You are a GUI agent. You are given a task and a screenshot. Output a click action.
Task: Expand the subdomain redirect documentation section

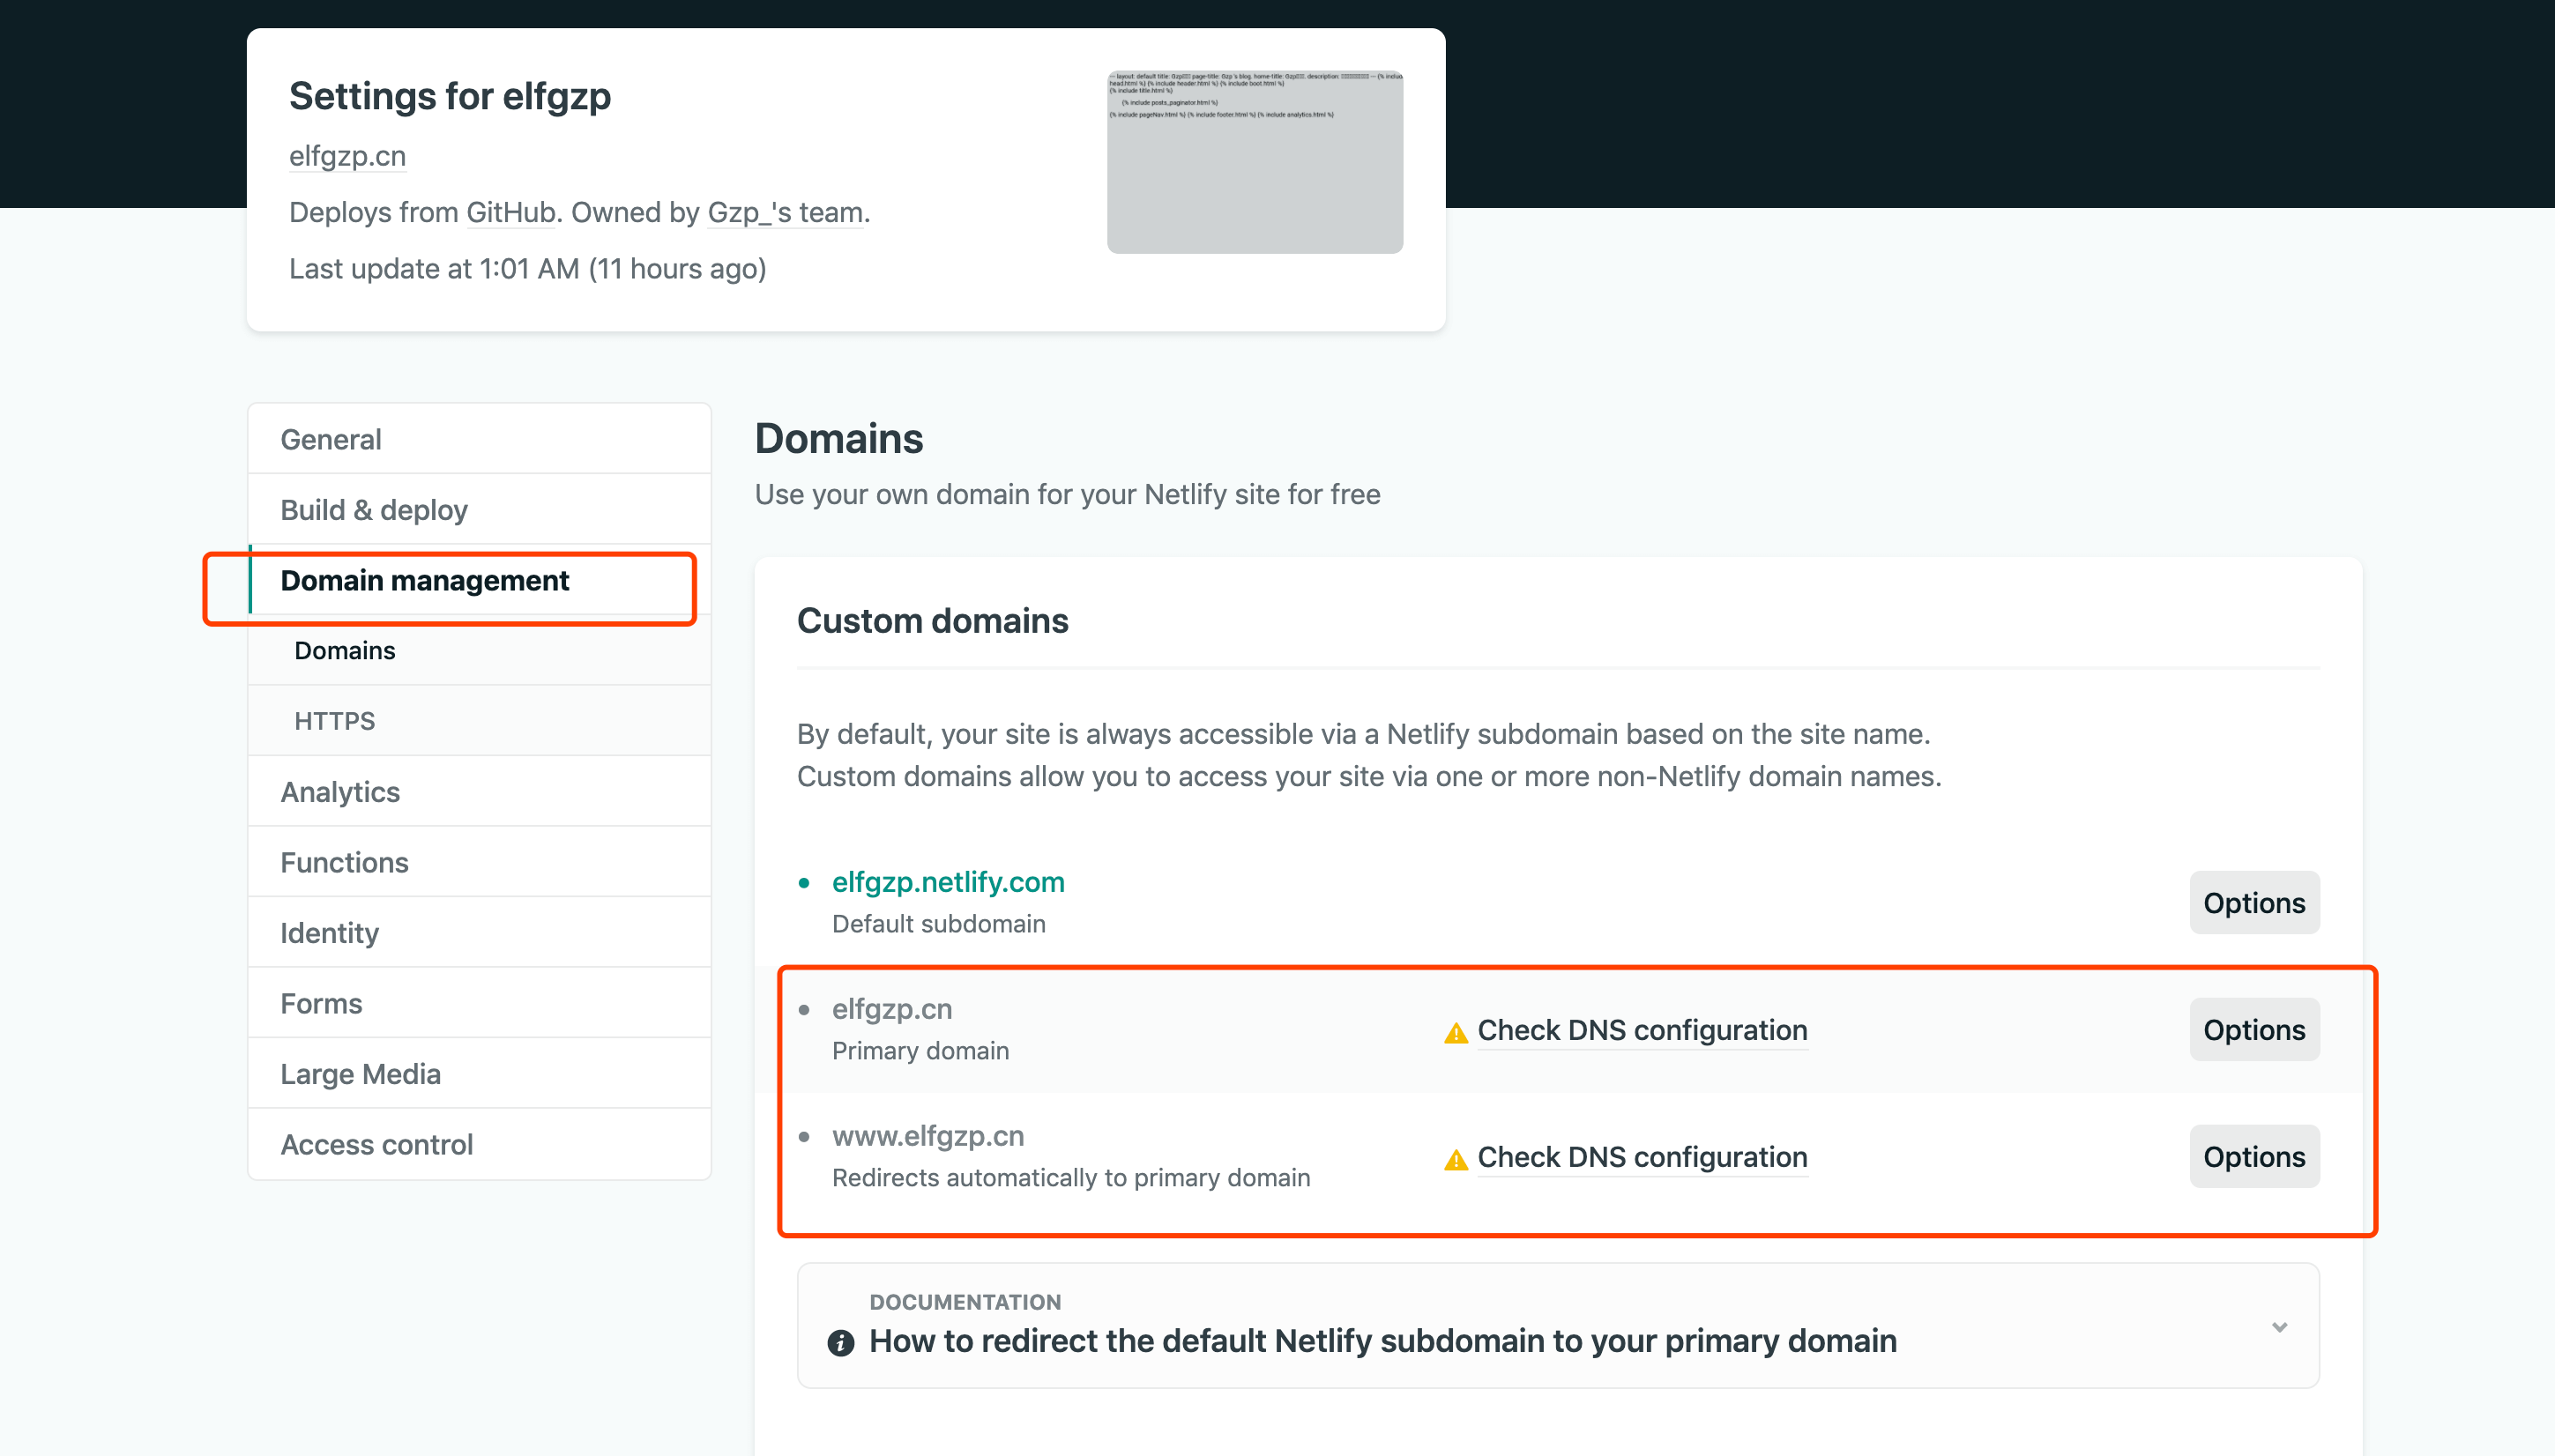[2278, 1327]
